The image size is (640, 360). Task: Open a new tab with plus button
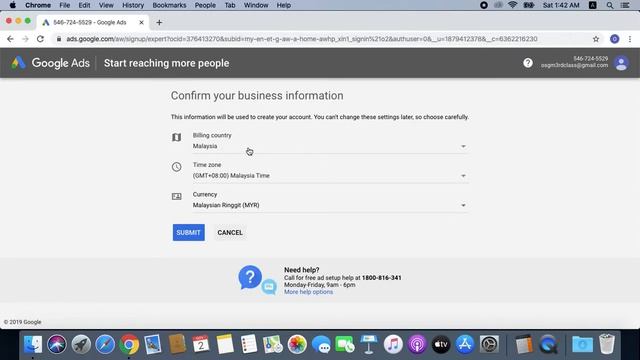[159, 22]
